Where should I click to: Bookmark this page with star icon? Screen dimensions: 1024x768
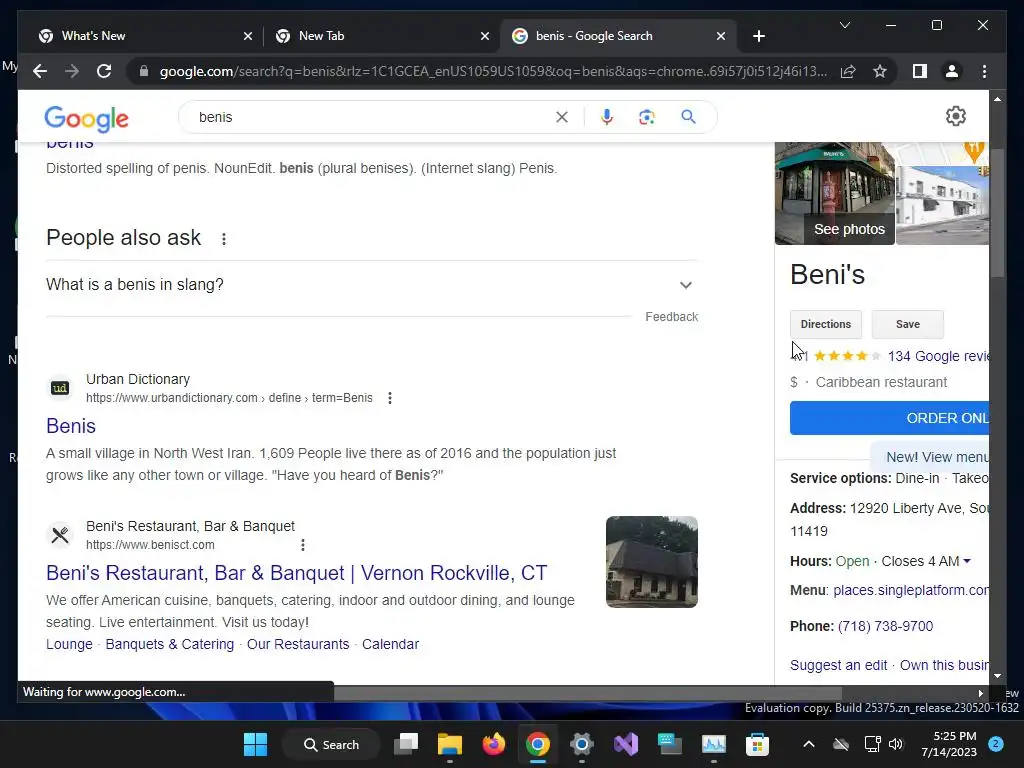point(880,71)
